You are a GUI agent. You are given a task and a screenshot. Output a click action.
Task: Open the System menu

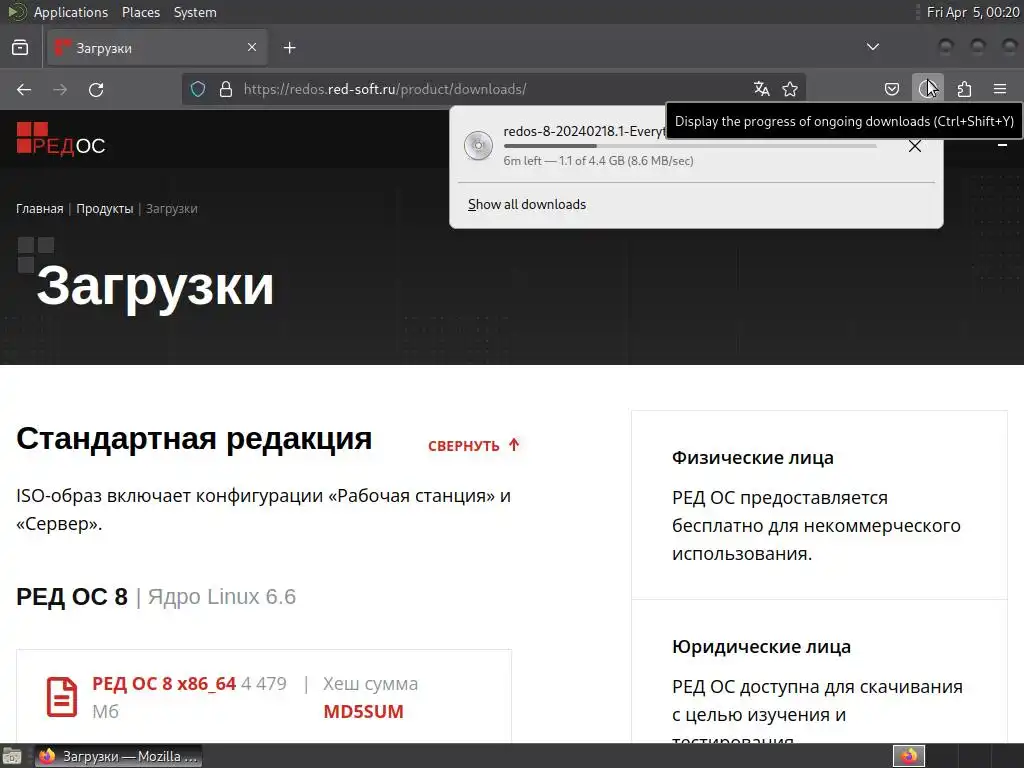point(195,12)
